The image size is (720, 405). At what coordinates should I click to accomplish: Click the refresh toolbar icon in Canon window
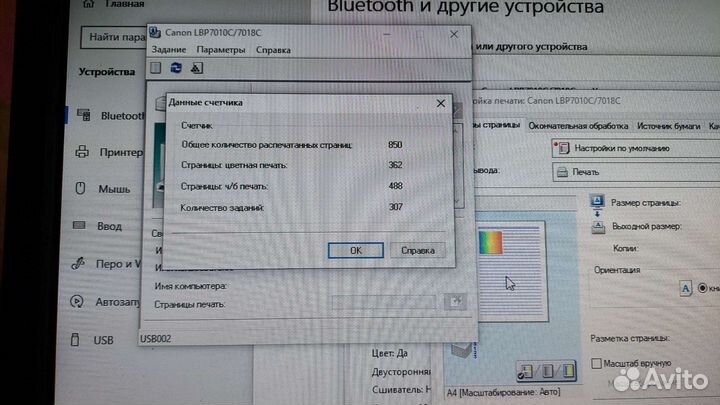176,68
